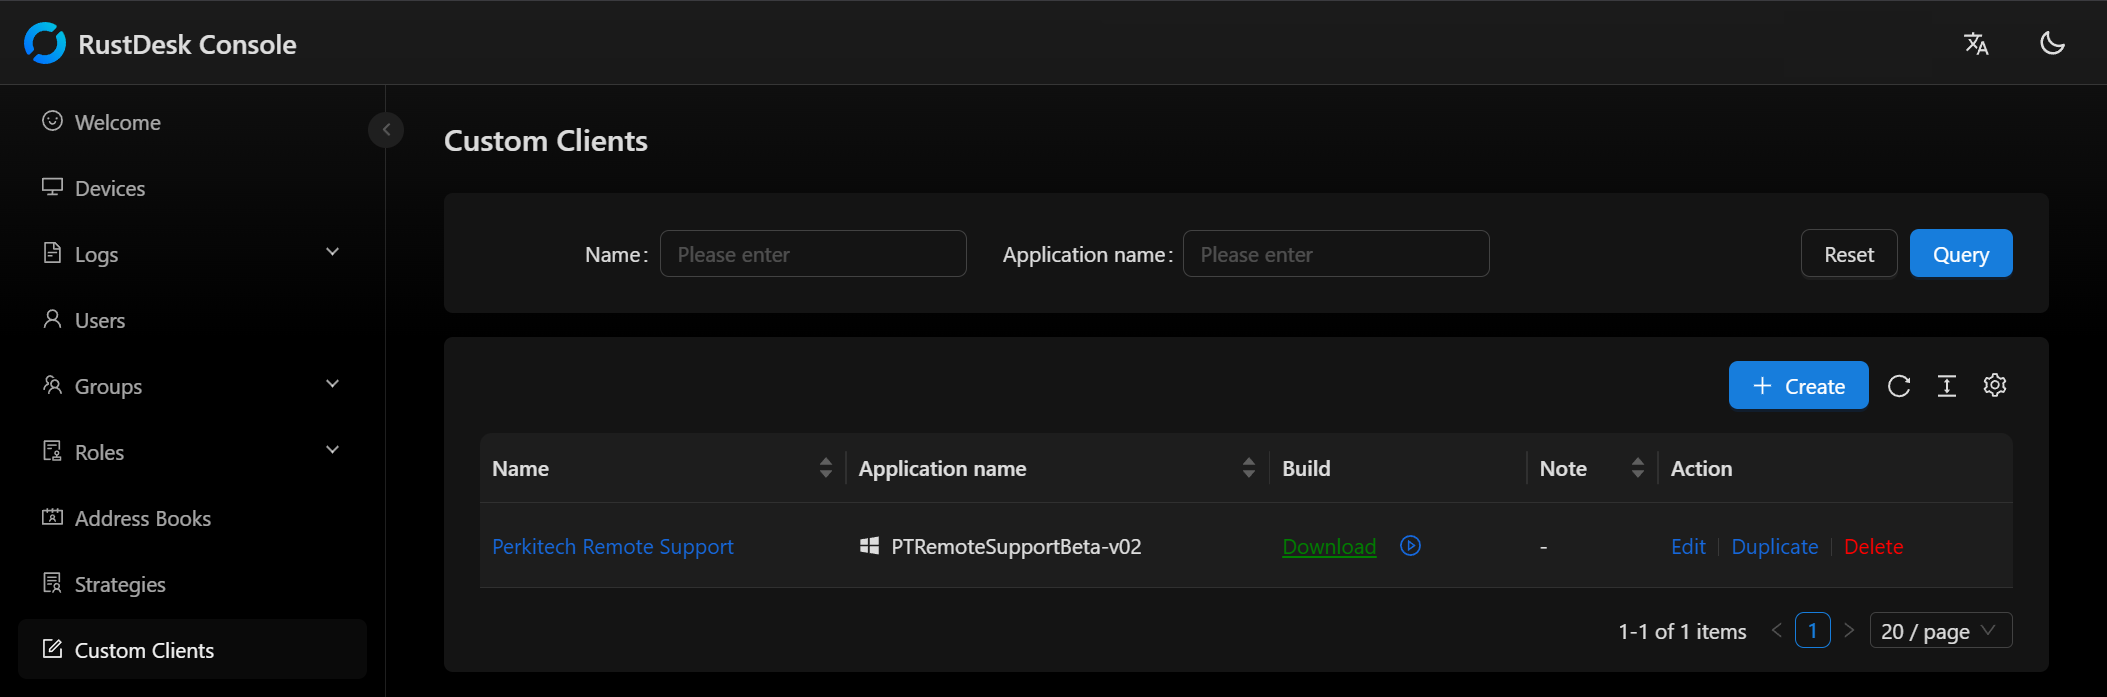Toggle dark mode moon icon

[x=2052, y=43]
